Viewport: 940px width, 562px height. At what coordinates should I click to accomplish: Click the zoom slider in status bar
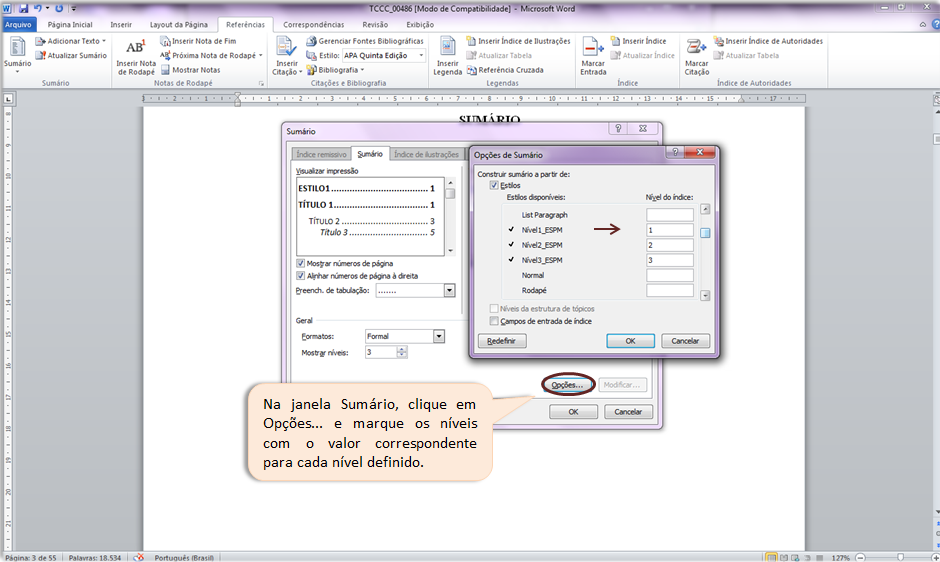899,557
